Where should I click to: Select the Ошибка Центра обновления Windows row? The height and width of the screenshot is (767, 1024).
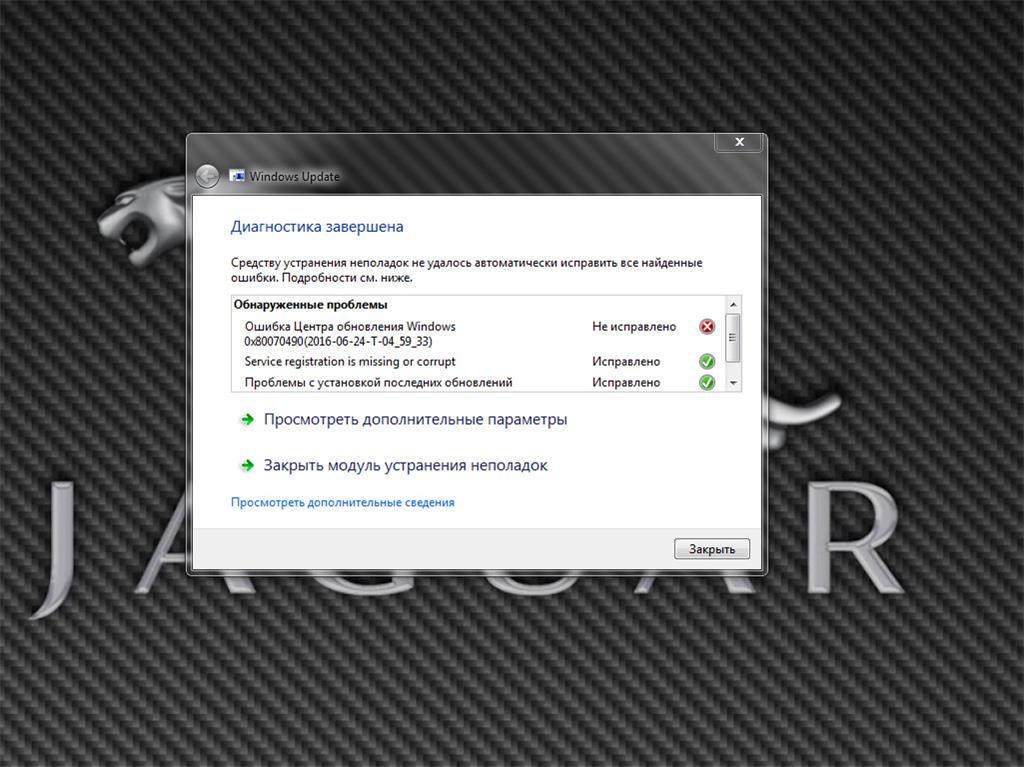pos(479,333)
